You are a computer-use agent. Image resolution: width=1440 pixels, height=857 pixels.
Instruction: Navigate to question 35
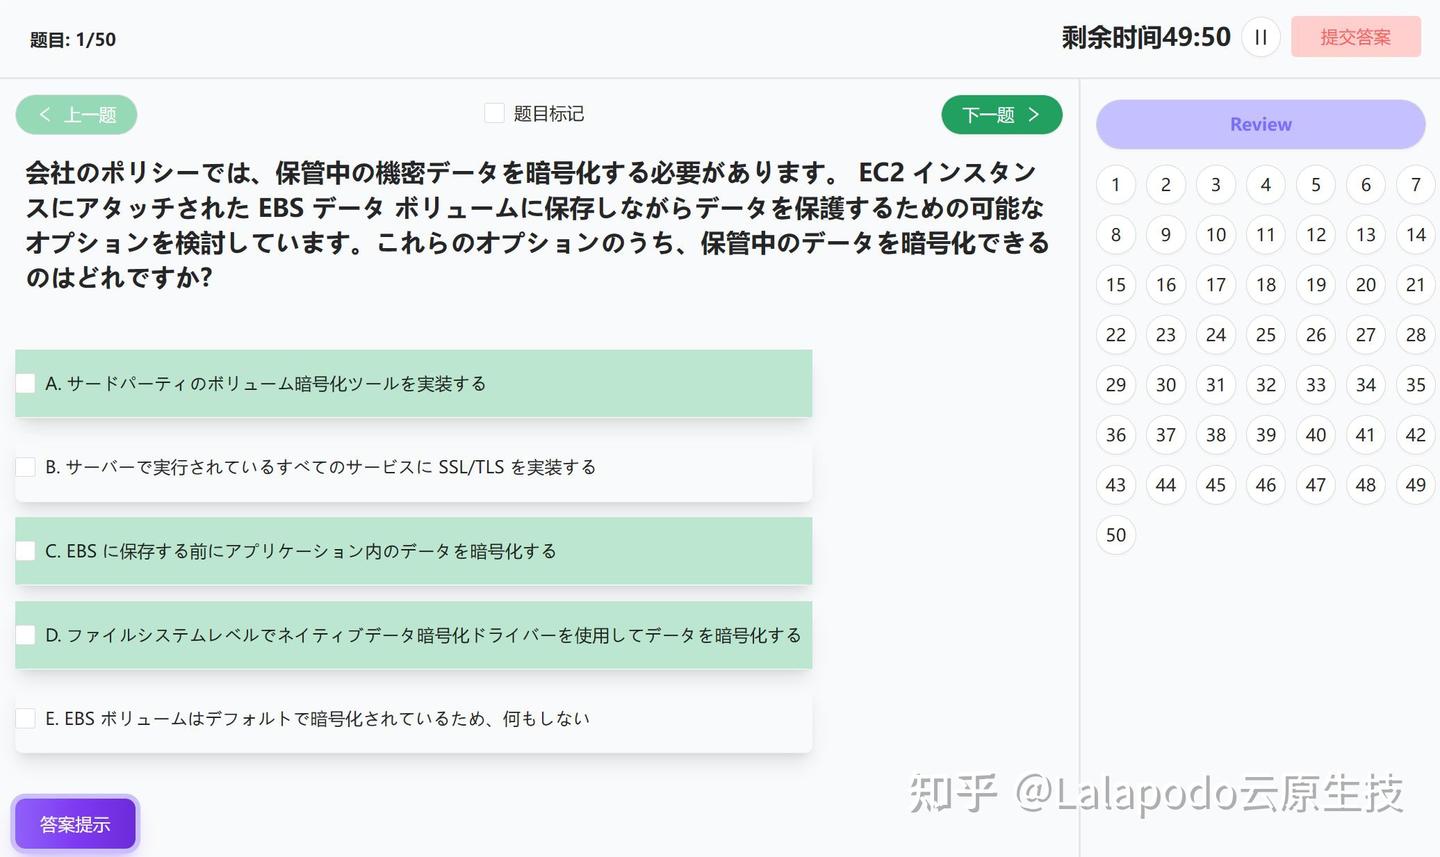click(x=1415, y=384)
